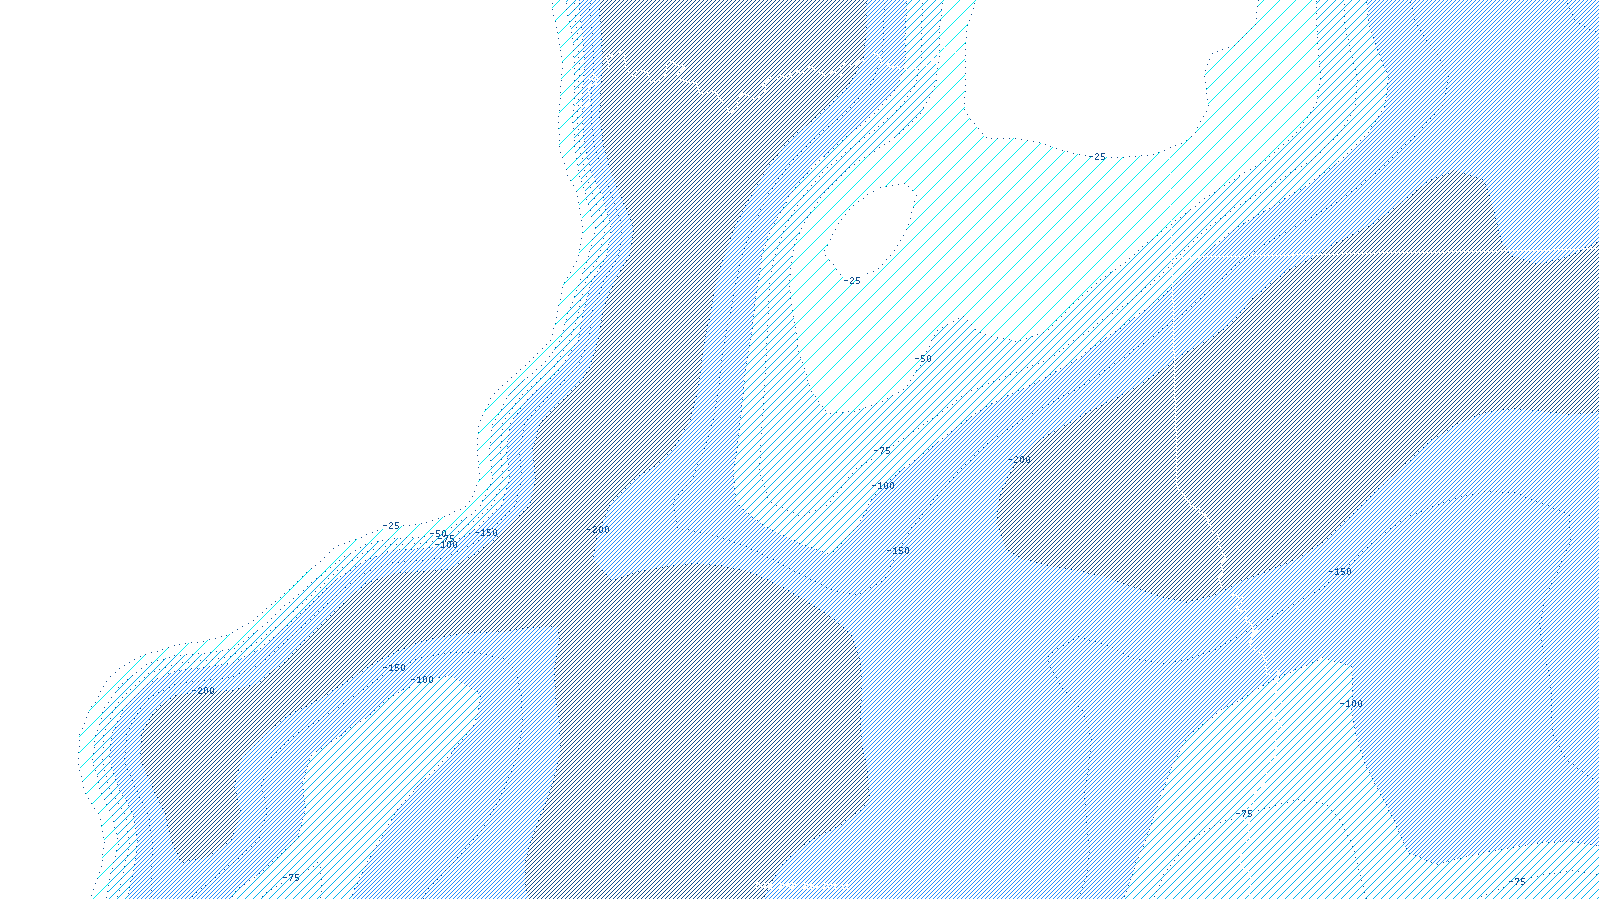Click the -25 label beside the overlapping -50/-75 cluster
Viewport: 1600px width, 900px height.
click(x=391, y=526)
